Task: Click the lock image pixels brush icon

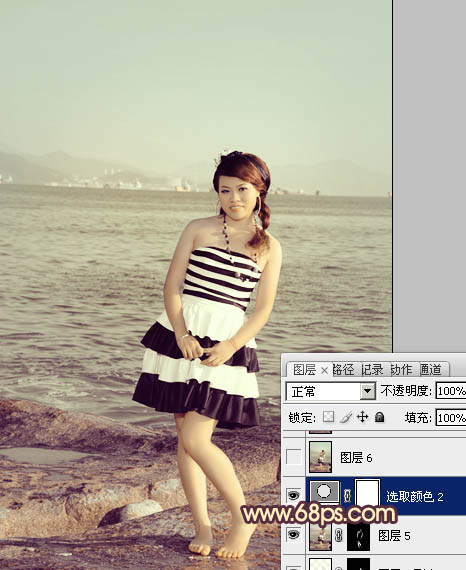Action: tap(346, 417)
